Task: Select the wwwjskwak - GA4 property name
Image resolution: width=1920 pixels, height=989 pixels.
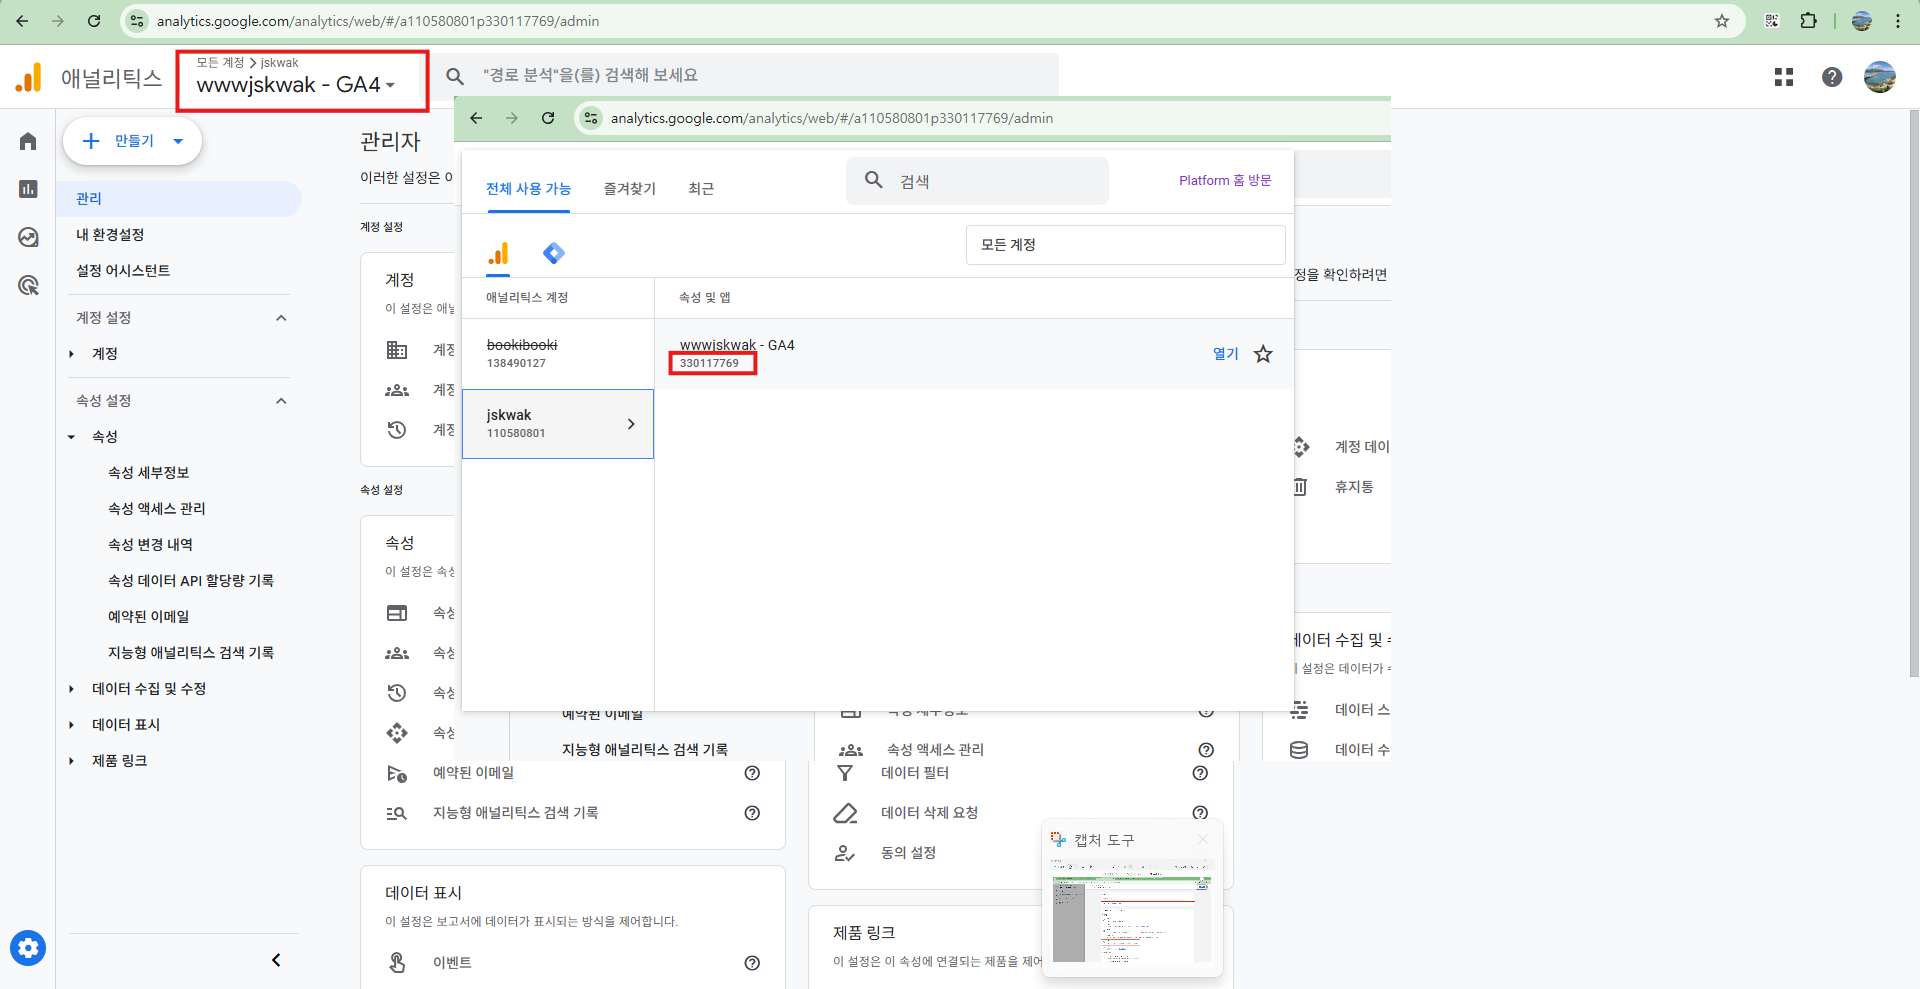Action: pyautogui.click(x=737, y=345)
